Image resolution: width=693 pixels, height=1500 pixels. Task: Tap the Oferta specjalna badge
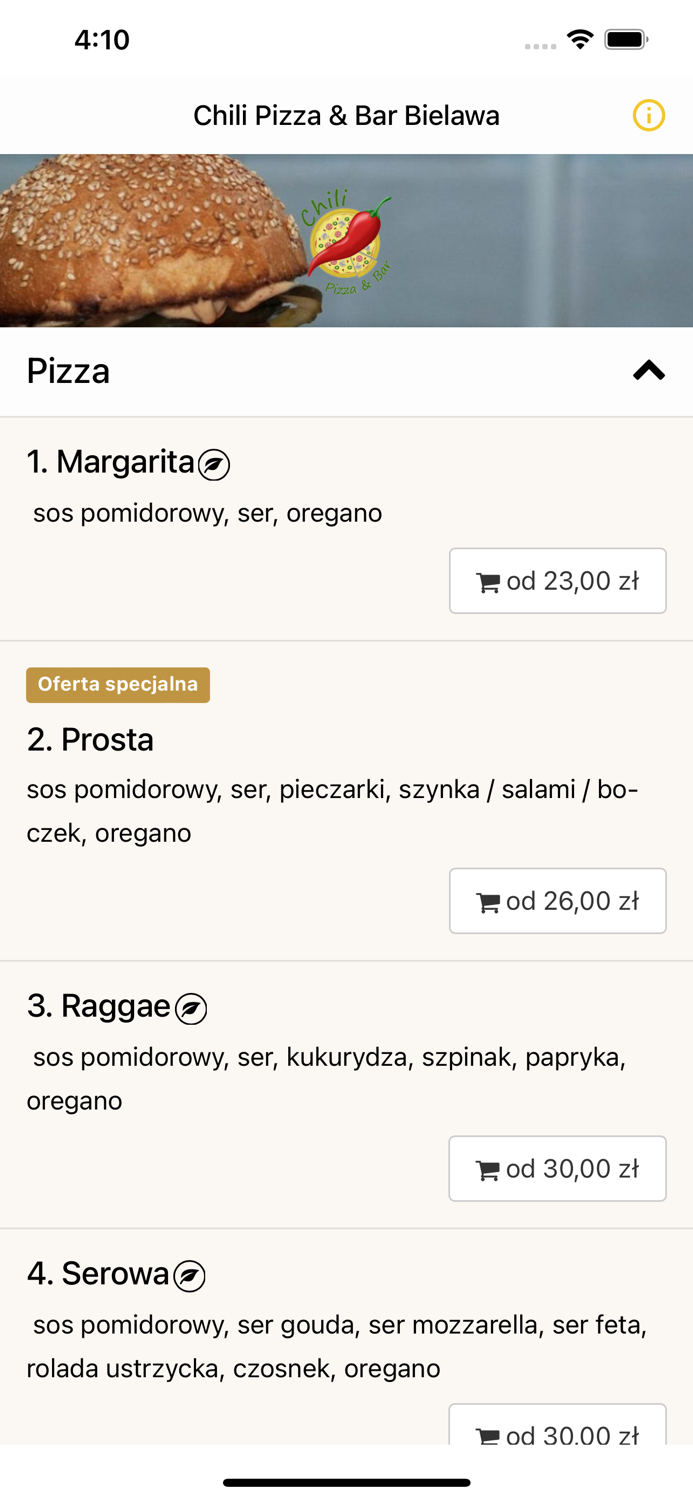pyautogui.click(x=118, y=685)
